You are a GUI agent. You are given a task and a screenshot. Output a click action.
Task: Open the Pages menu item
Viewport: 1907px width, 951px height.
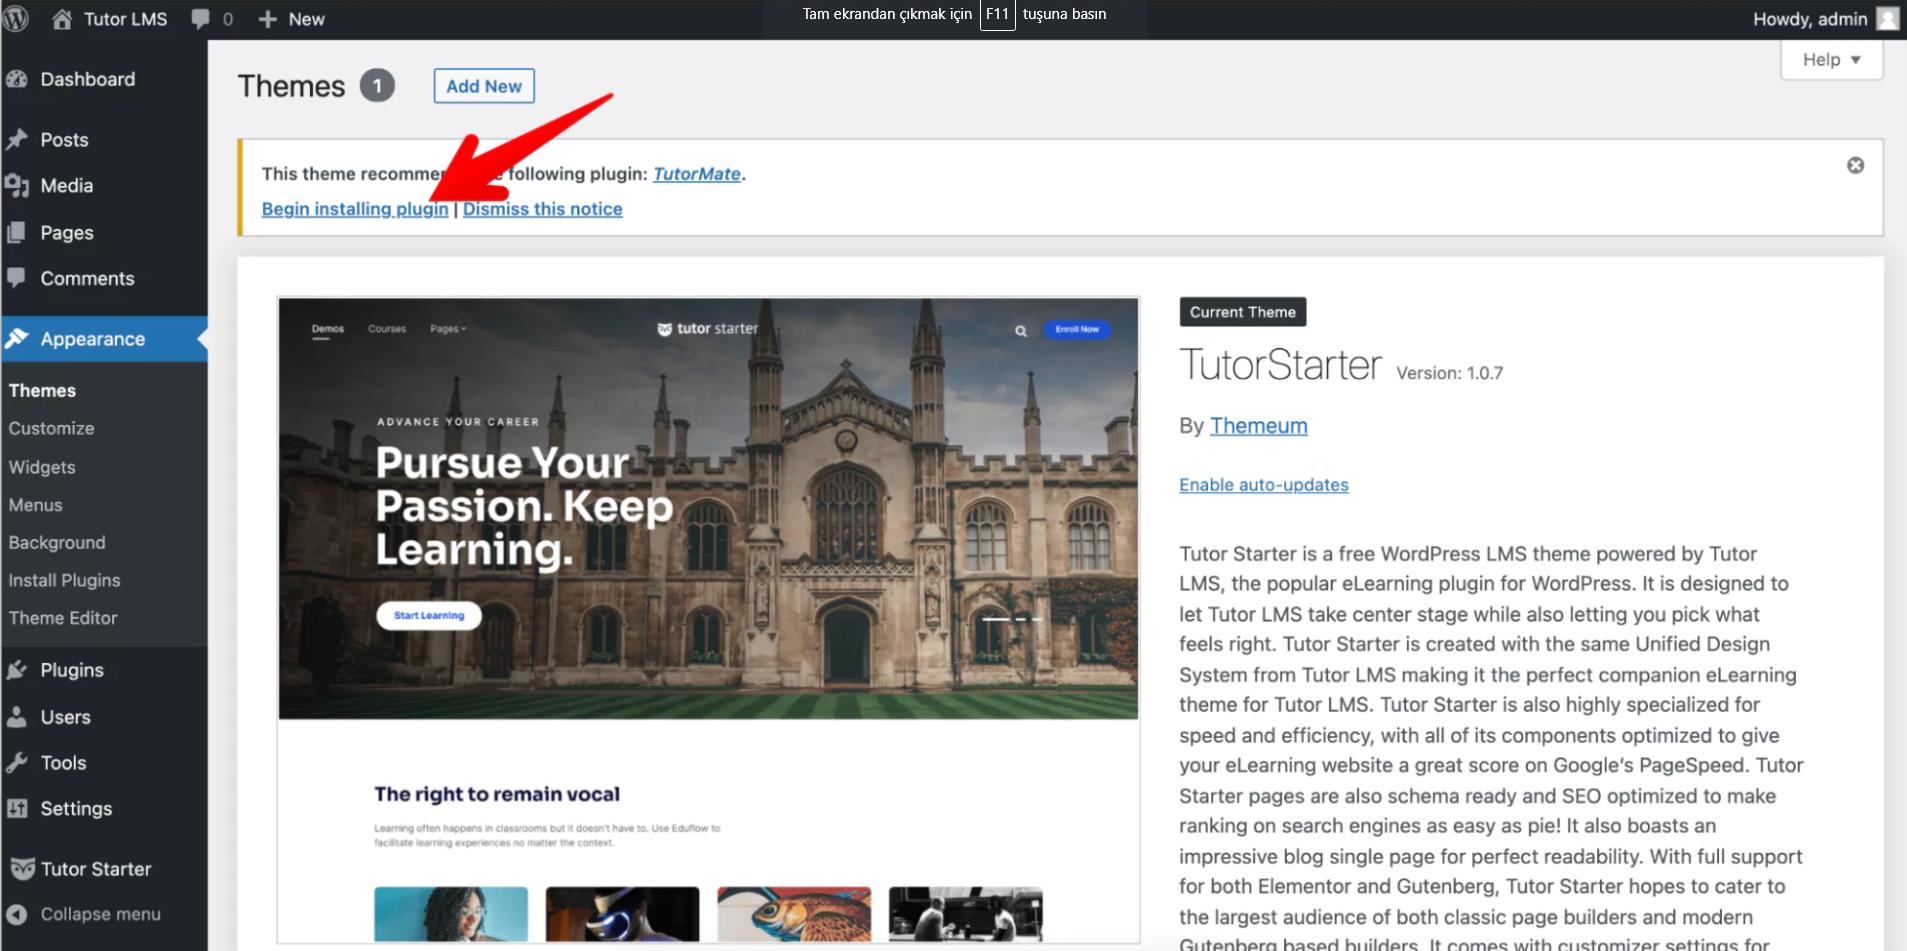(x=66, y=233)
